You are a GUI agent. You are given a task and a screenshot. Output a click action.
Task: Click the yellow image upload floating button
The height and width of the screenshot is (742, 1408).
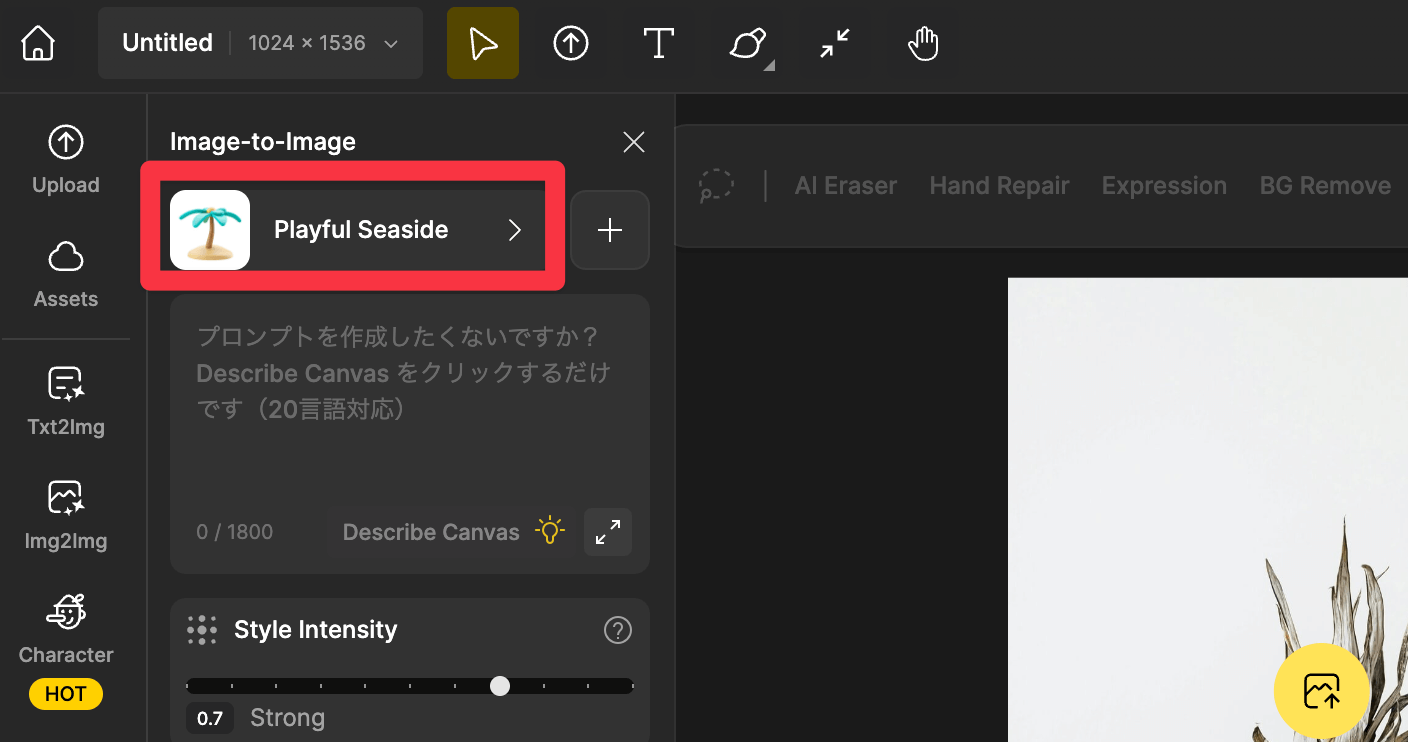1321,691
